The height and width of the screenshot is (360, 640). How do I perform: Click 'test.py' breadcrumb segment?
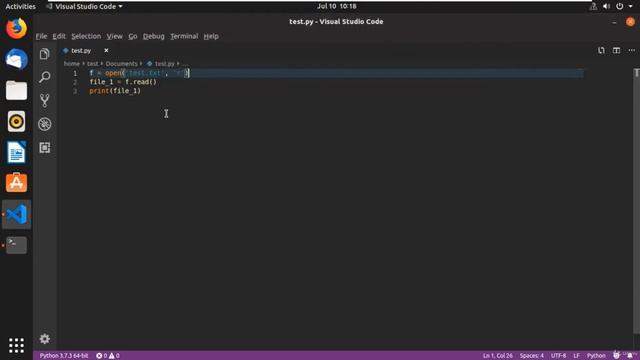(x=164, y=64)
